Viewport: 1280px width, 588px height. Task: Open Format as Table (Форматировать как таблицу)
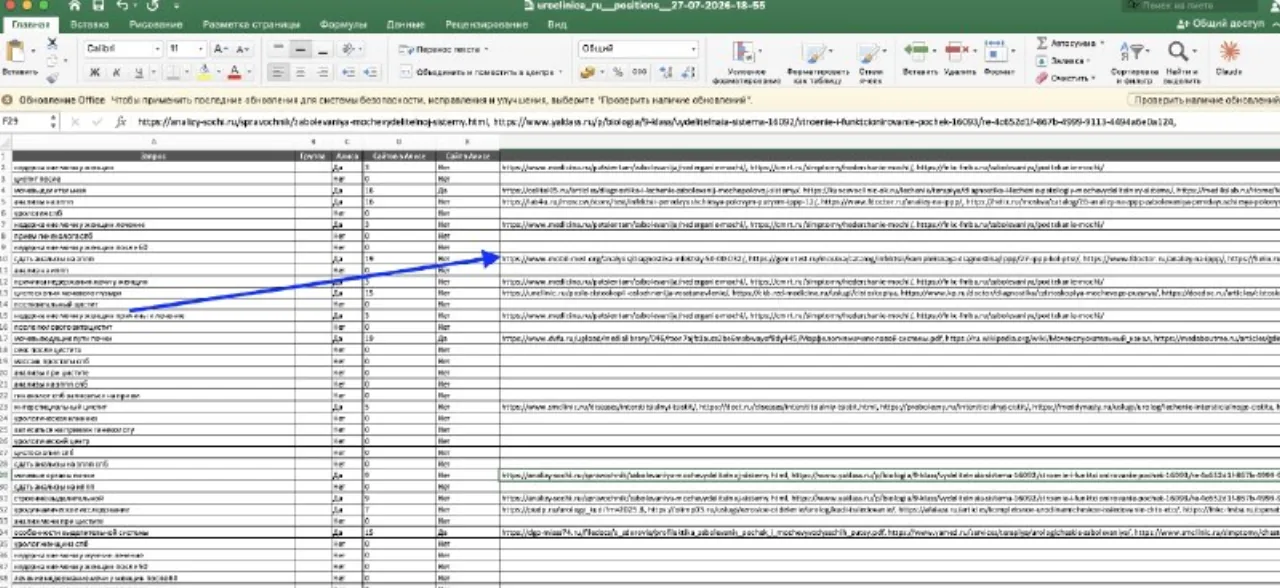click(x=817, y=61)
